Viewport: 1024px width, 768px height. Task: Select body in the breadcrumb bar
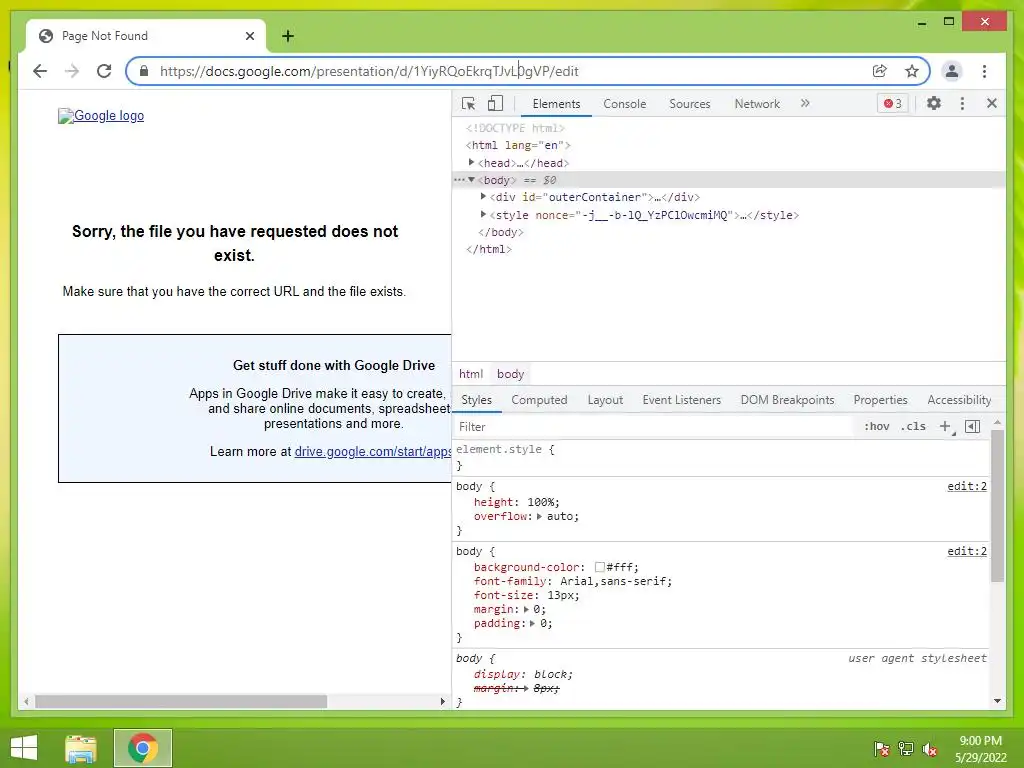click(x=510, y=374)
